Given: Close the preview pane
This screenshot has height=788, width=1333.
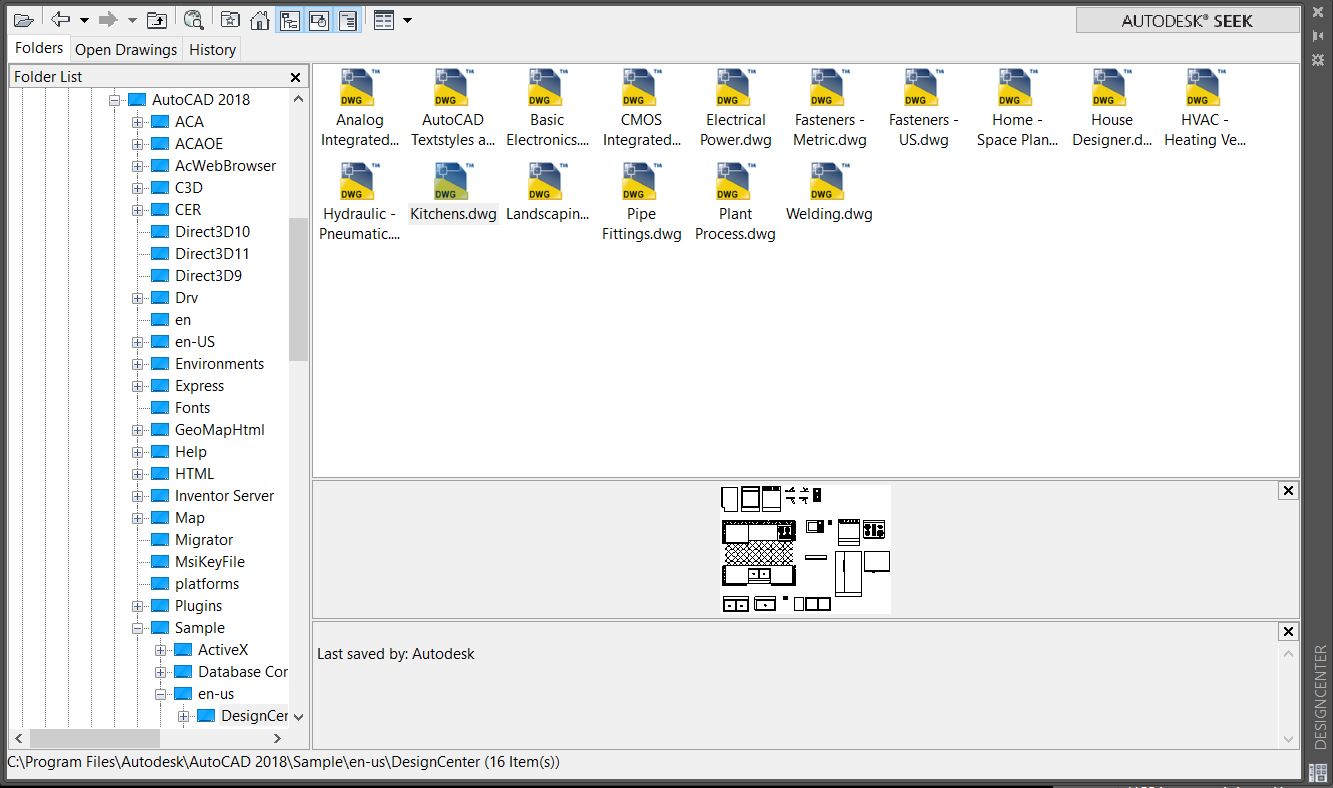Looking at the screenshot, I should click(x=1288, y=490).
